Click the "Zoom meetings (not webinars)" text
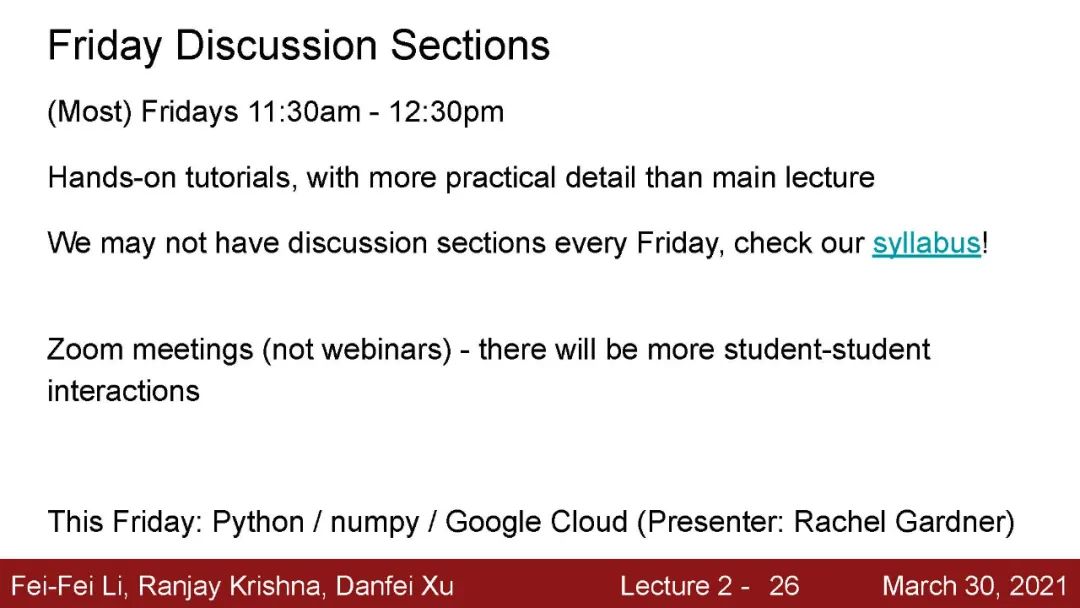The height and width of the screenshot is (608, 1080). [249, 350]
